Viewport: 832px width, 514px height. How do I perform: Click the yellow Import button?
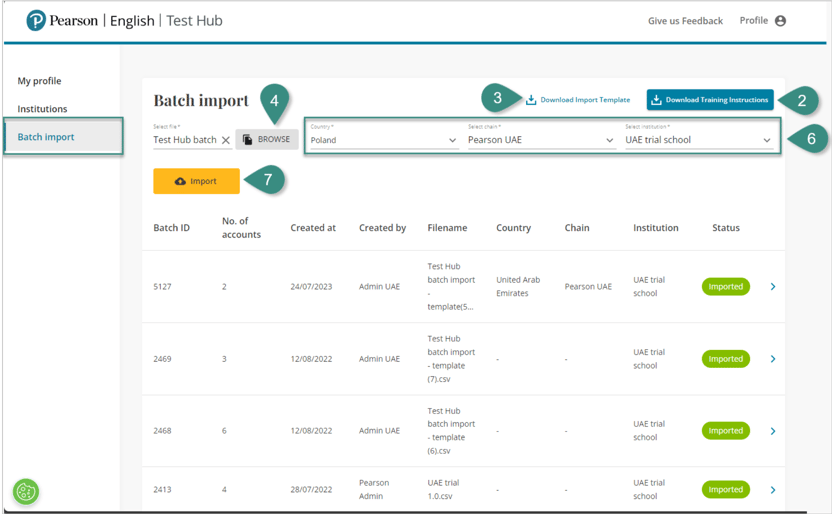[x=196, y=181]
